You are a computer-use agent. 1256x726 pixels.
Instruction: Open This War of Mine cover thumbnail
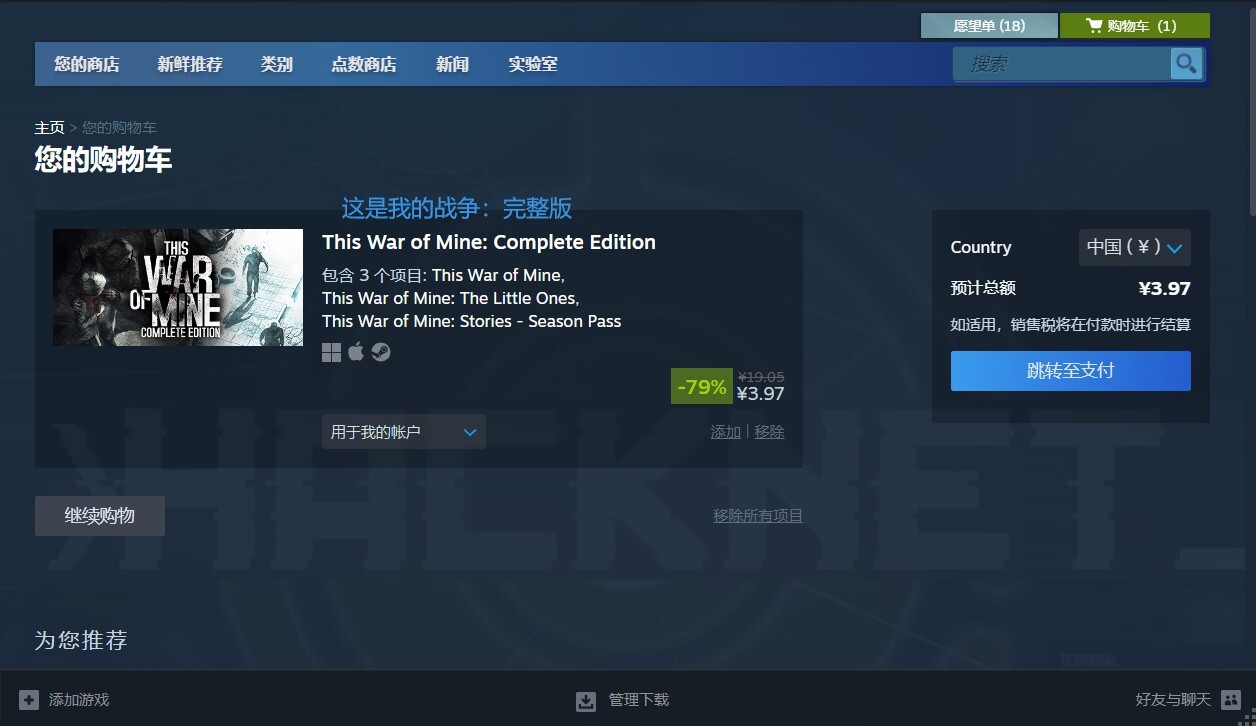click(x=178, y=288)
